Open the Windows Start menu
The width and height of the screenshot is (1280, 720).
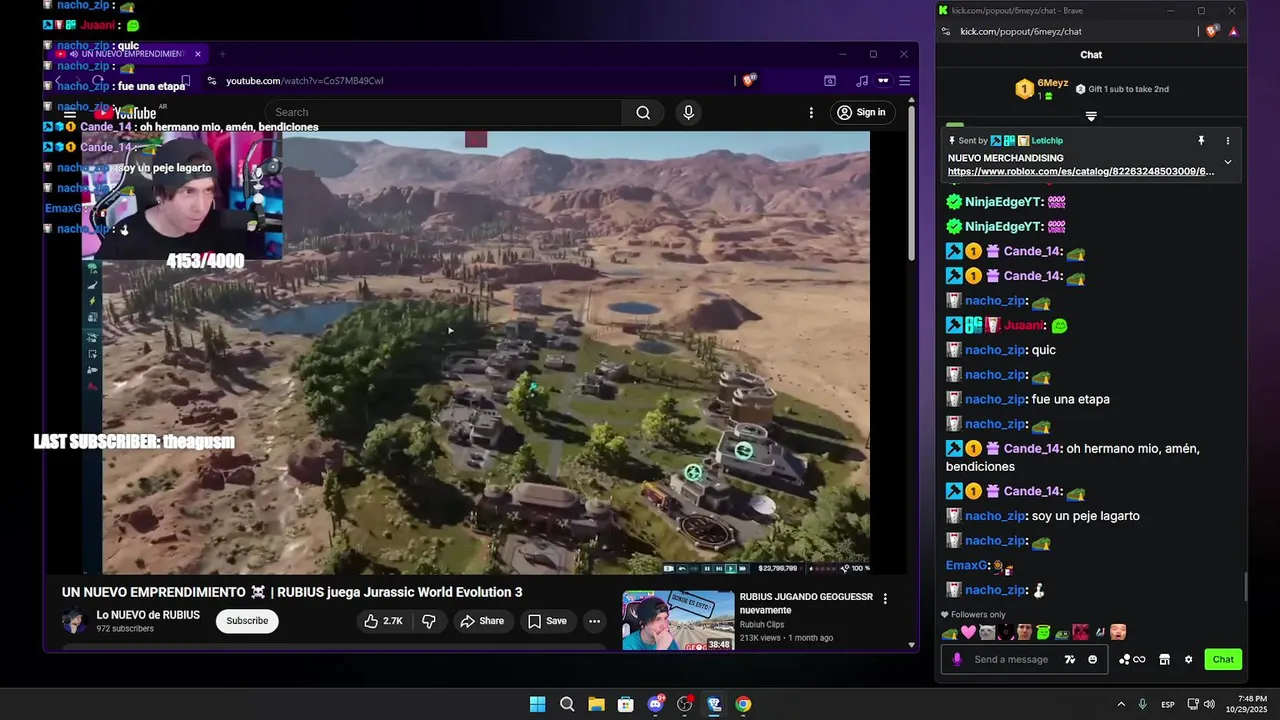pyautogui.click(x=537, y=704)
